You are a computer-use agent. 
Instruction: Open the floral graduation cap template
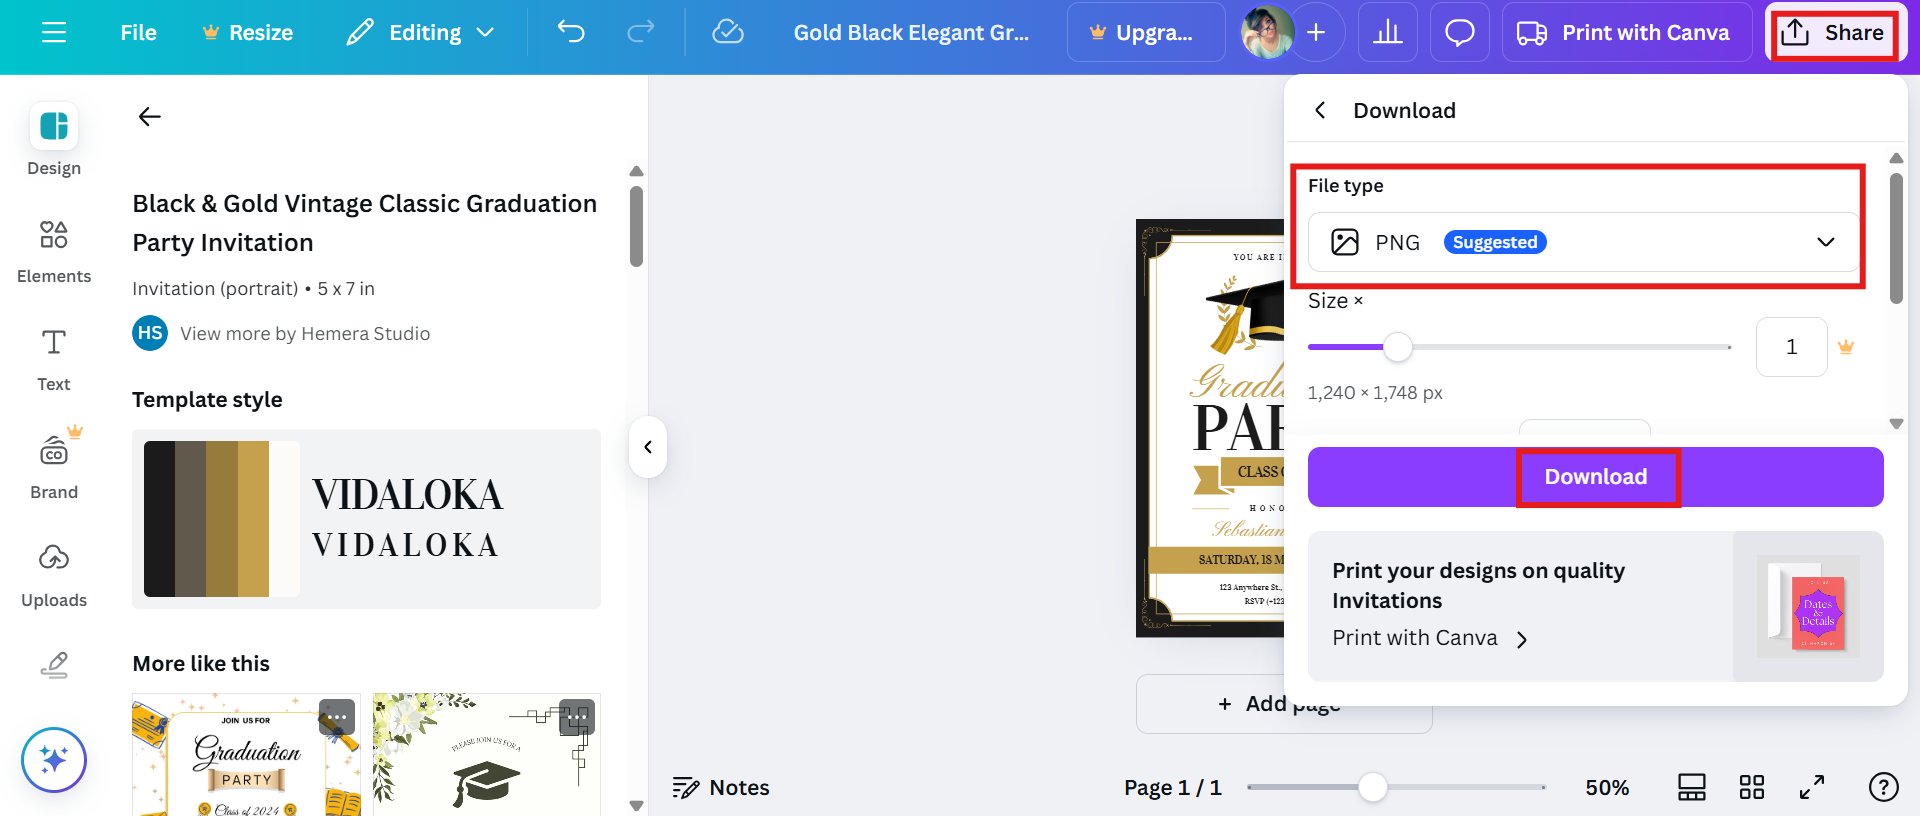[487, 755]
